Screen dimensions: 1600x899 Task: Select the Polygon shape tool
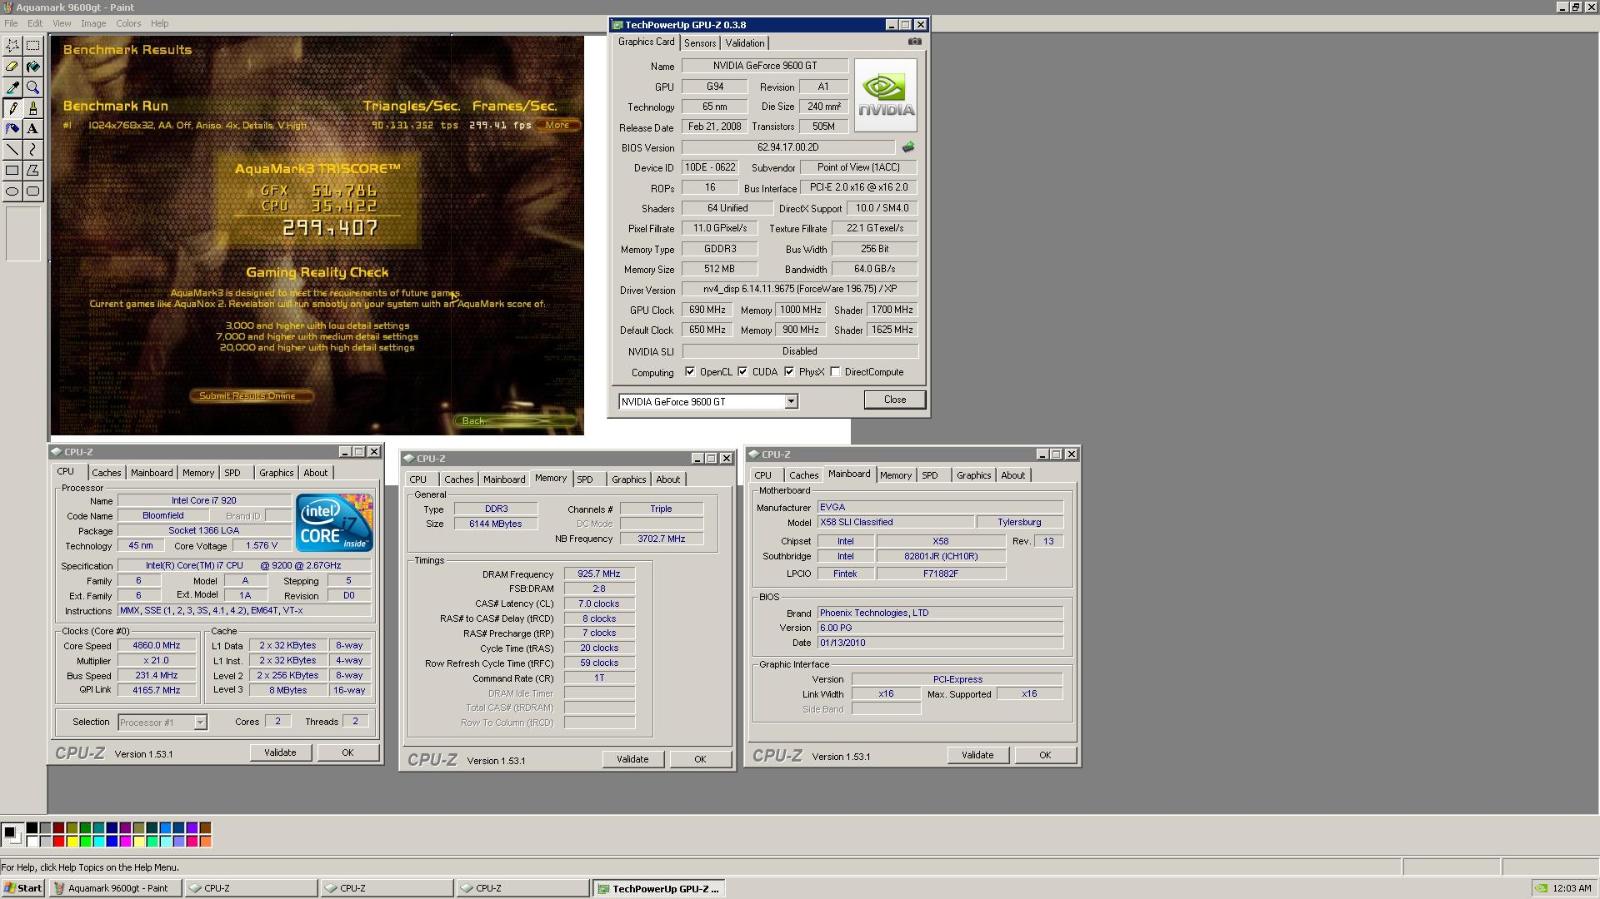33,170
